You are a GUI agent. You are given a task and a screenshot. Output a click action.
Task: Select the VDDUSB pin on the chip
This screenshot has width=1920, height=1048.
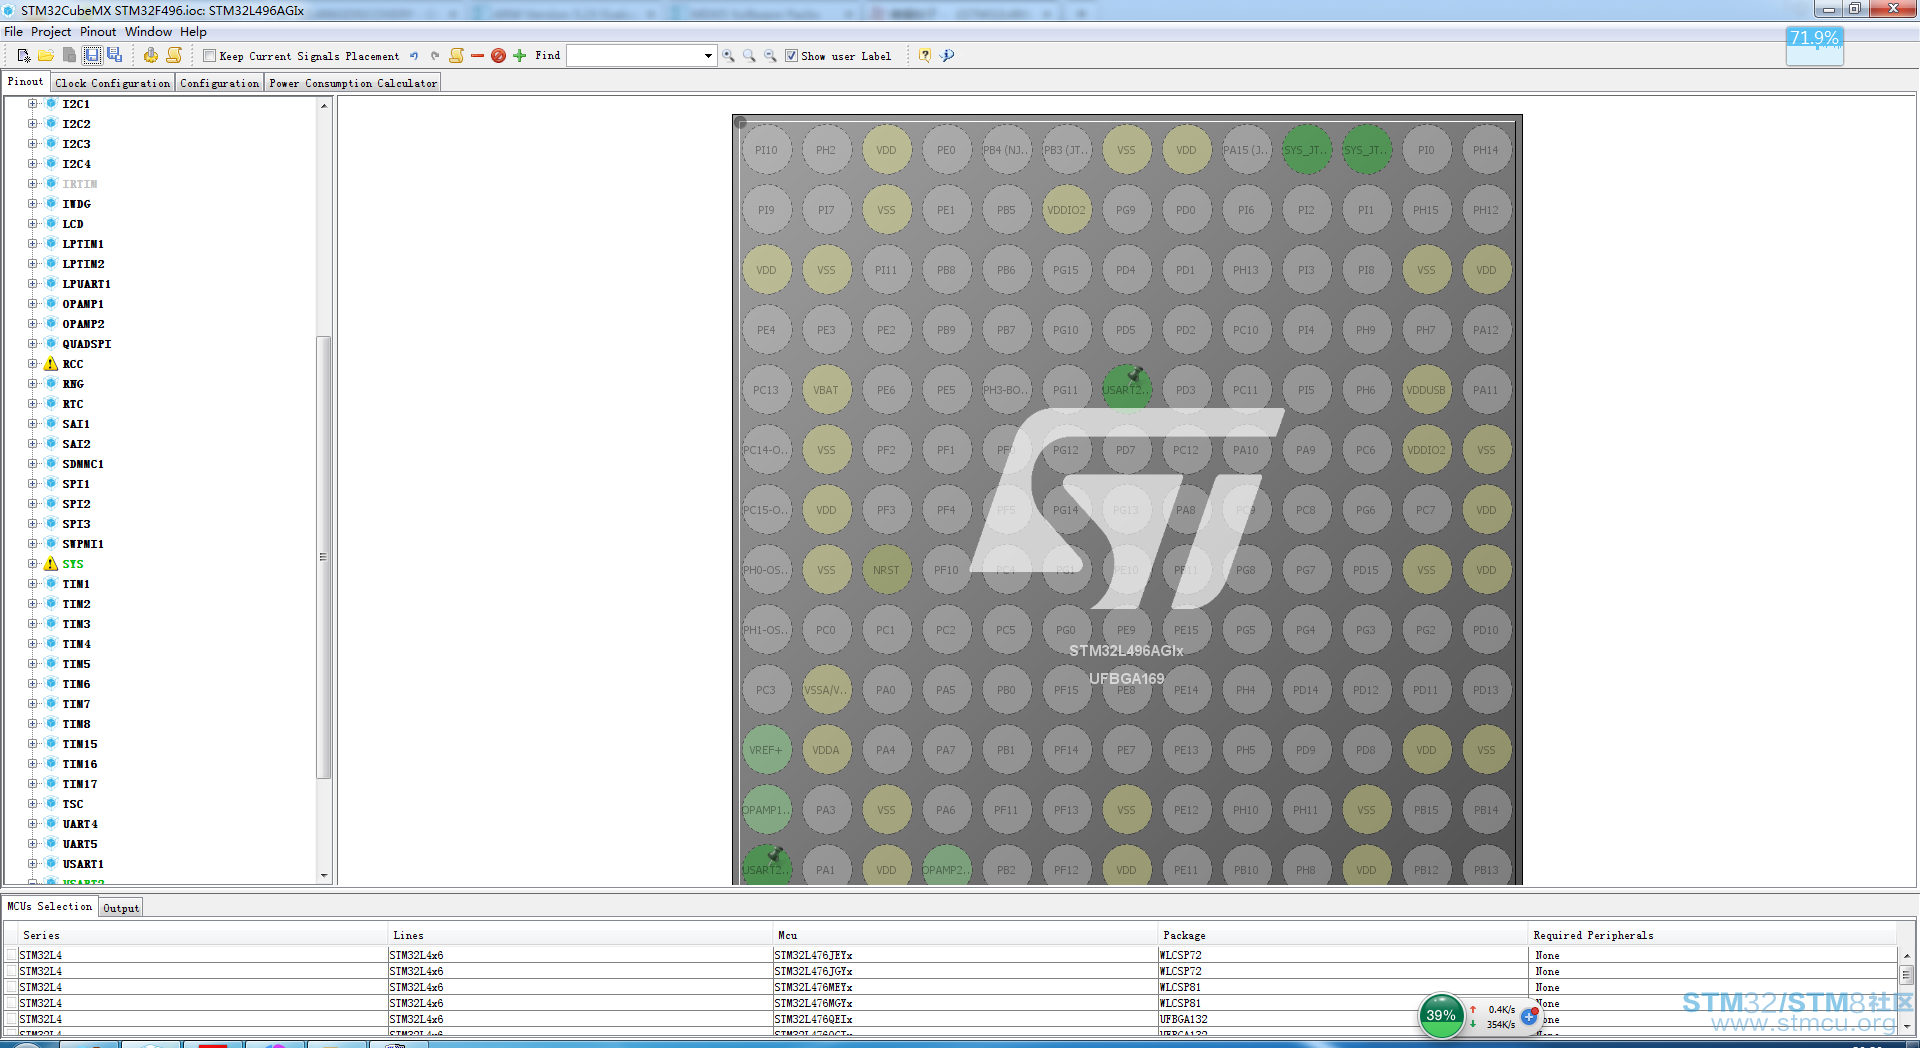(x=1426, y=390)
